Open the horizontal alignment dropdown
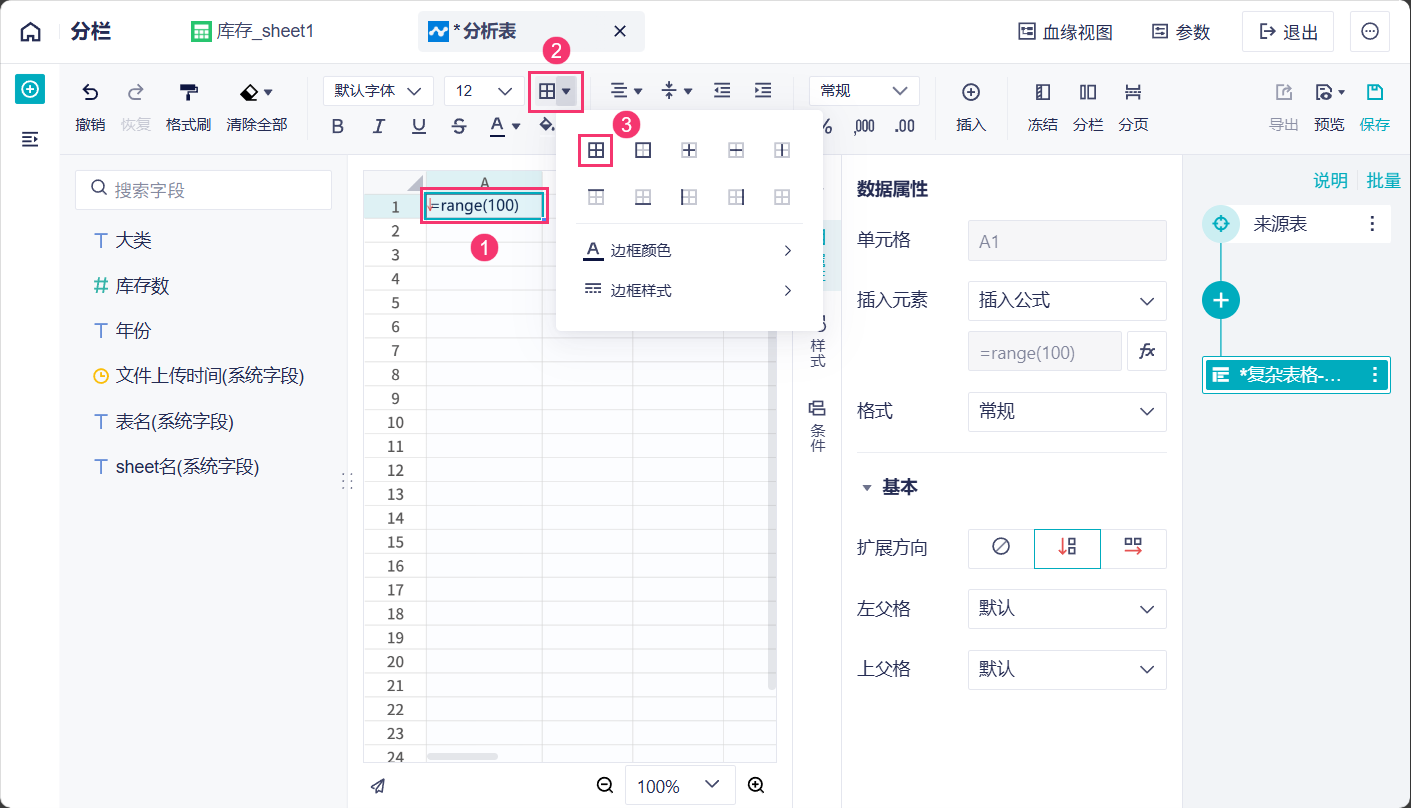Screen dimensions: 1411x808 pos(627,91)
